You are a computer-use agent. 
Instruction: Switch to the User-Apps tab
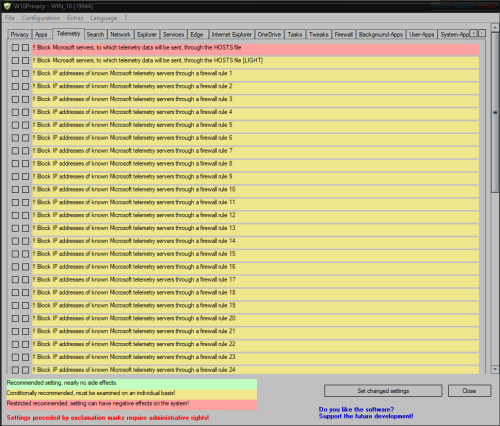422,34
